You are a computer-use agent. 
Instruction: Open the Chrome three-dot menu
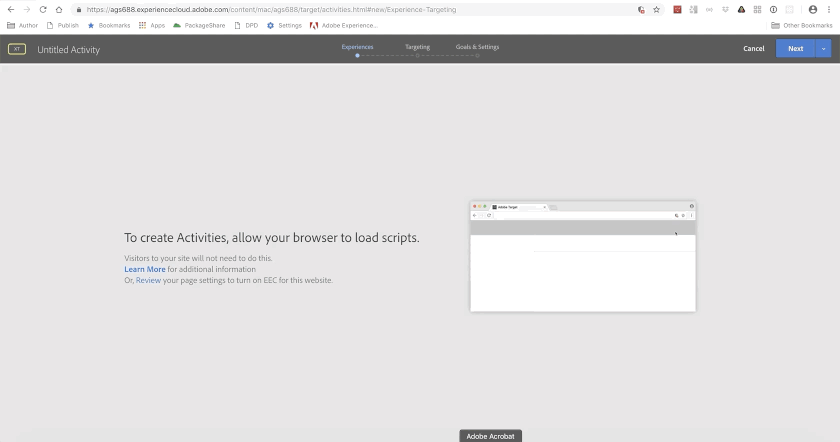tap(829, 10)
